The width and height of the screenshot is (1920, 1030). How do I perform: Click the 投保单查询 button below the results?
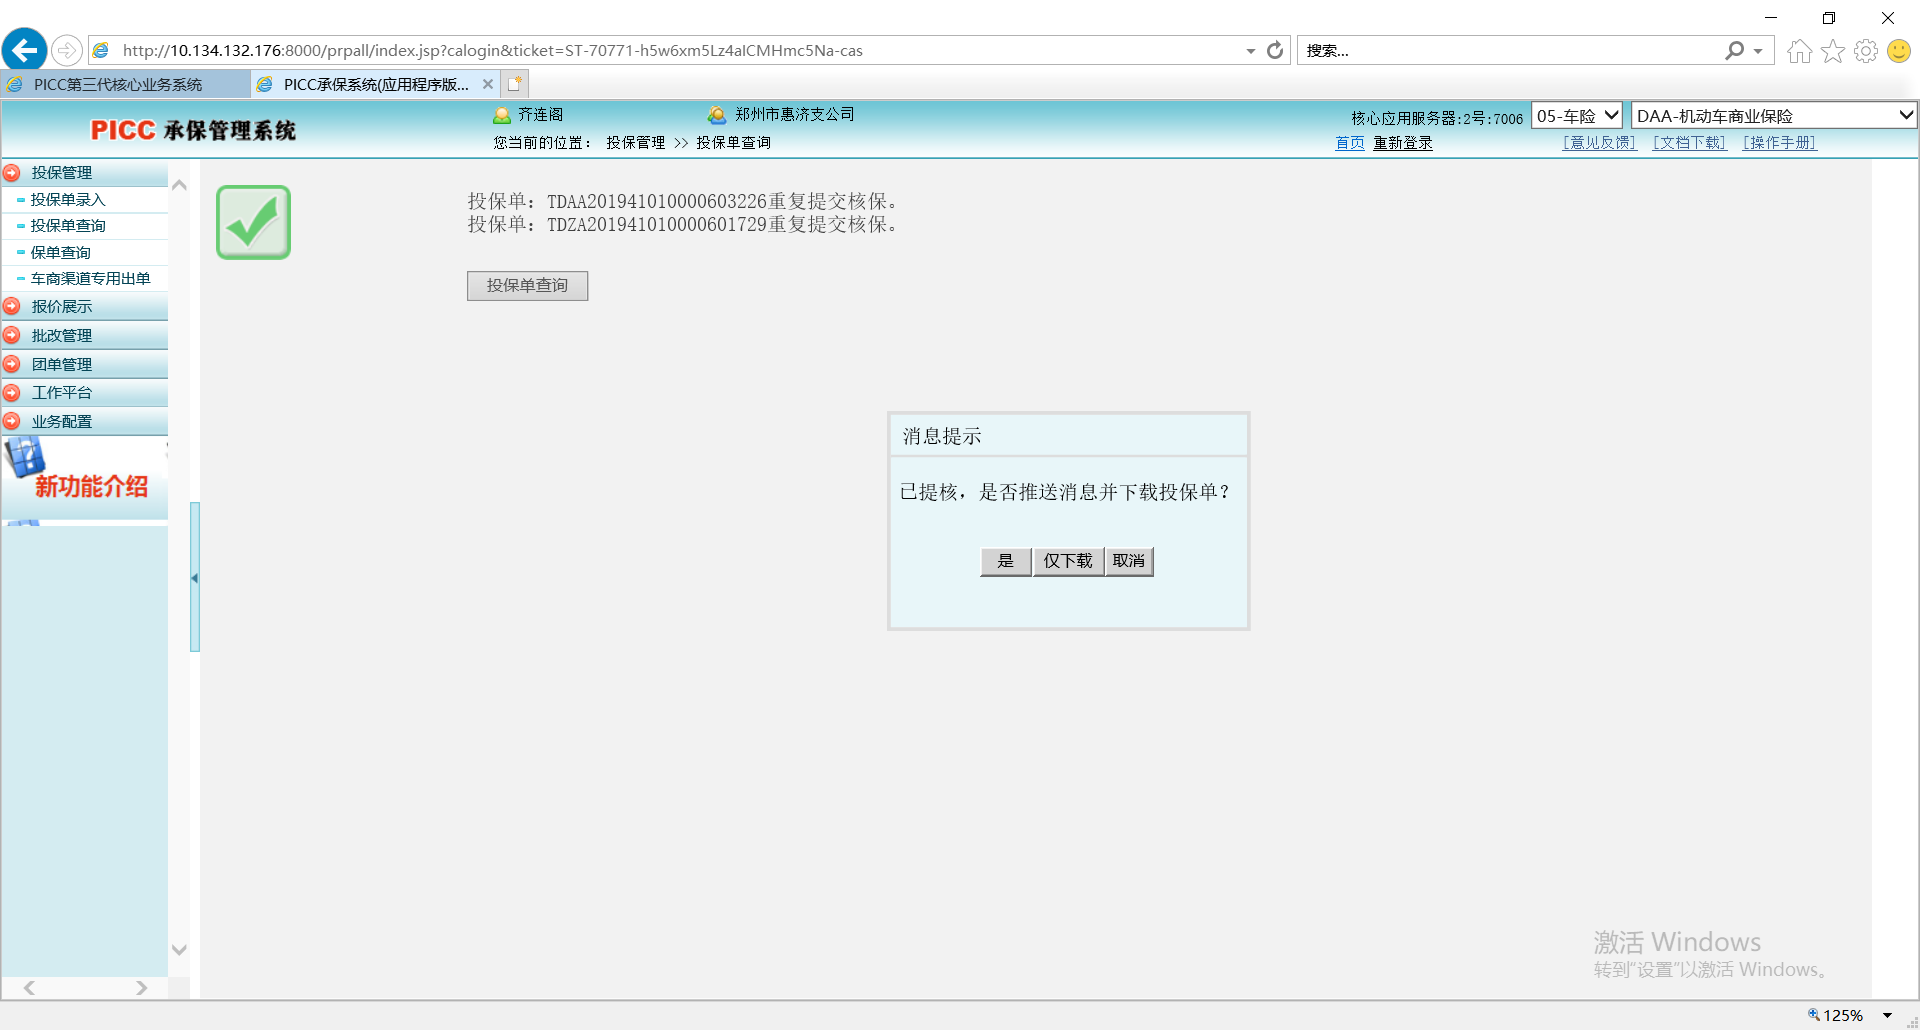coord(527,286)
